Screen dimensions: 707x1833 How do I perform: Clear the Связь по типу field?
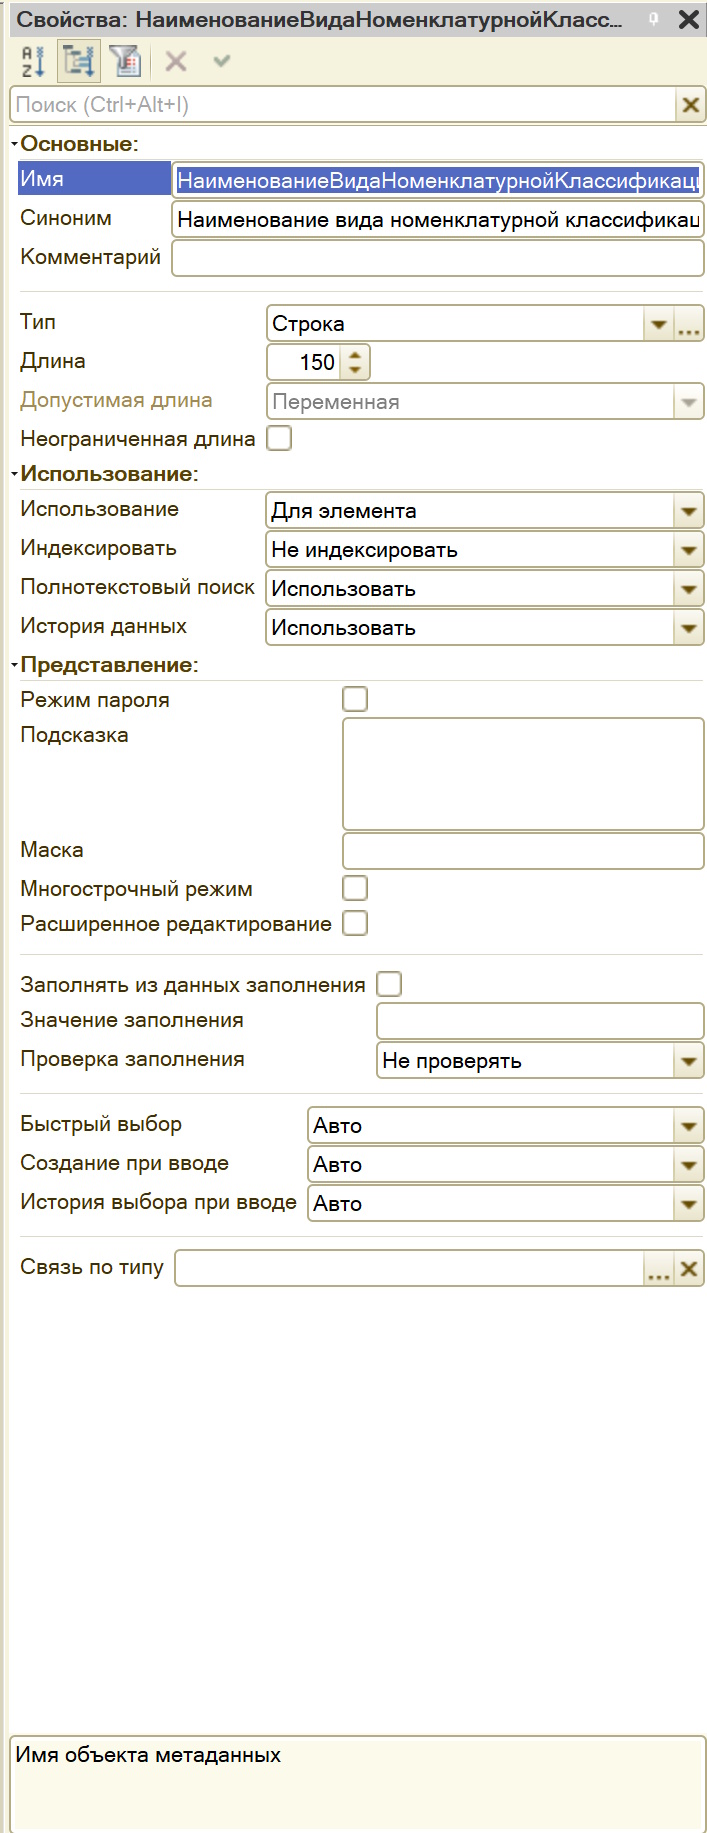pyautogui.click(x=689, y=1269)
